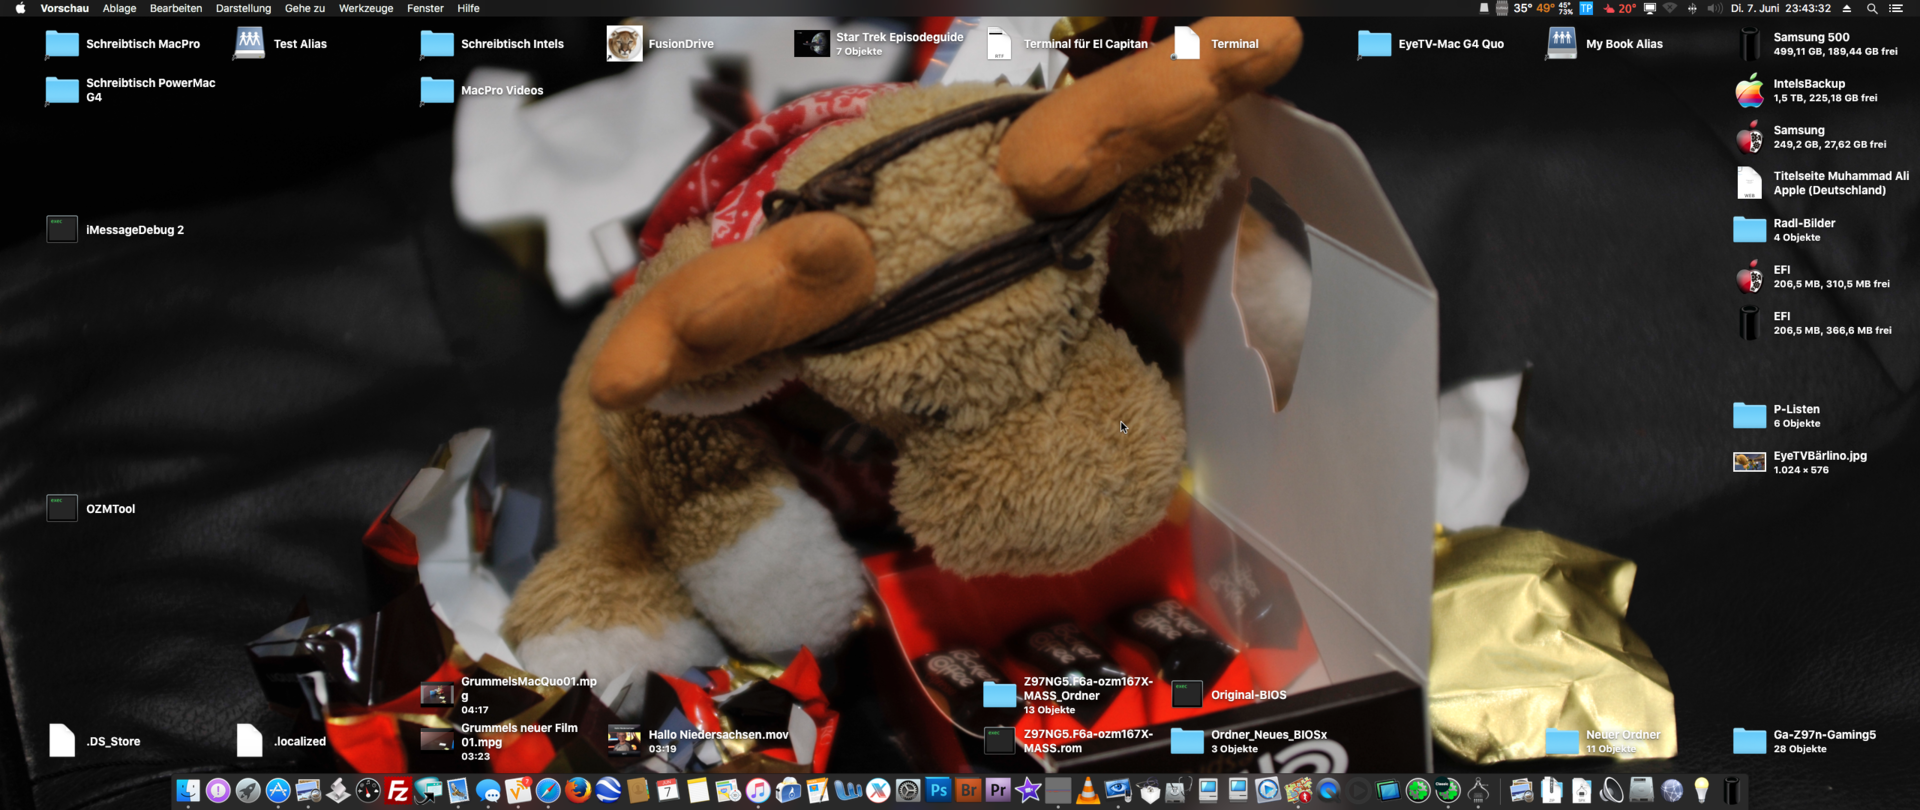
Task: Select the Hallo Niedersachsen.mov video thumbnail
Action: coord(624,741)
